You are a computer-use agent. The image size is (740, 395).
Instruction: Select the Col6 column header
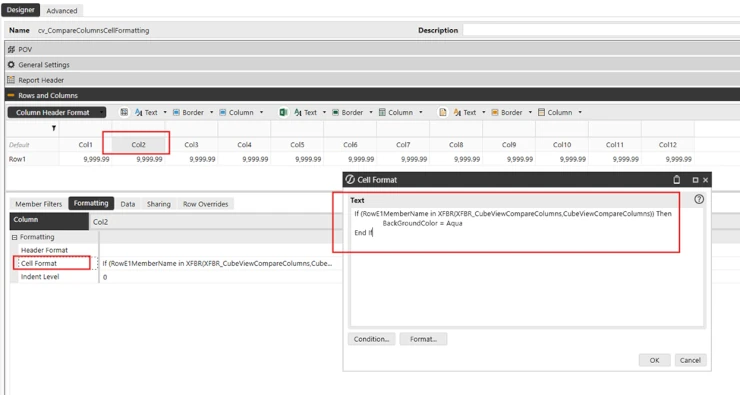tap(350, 144)
